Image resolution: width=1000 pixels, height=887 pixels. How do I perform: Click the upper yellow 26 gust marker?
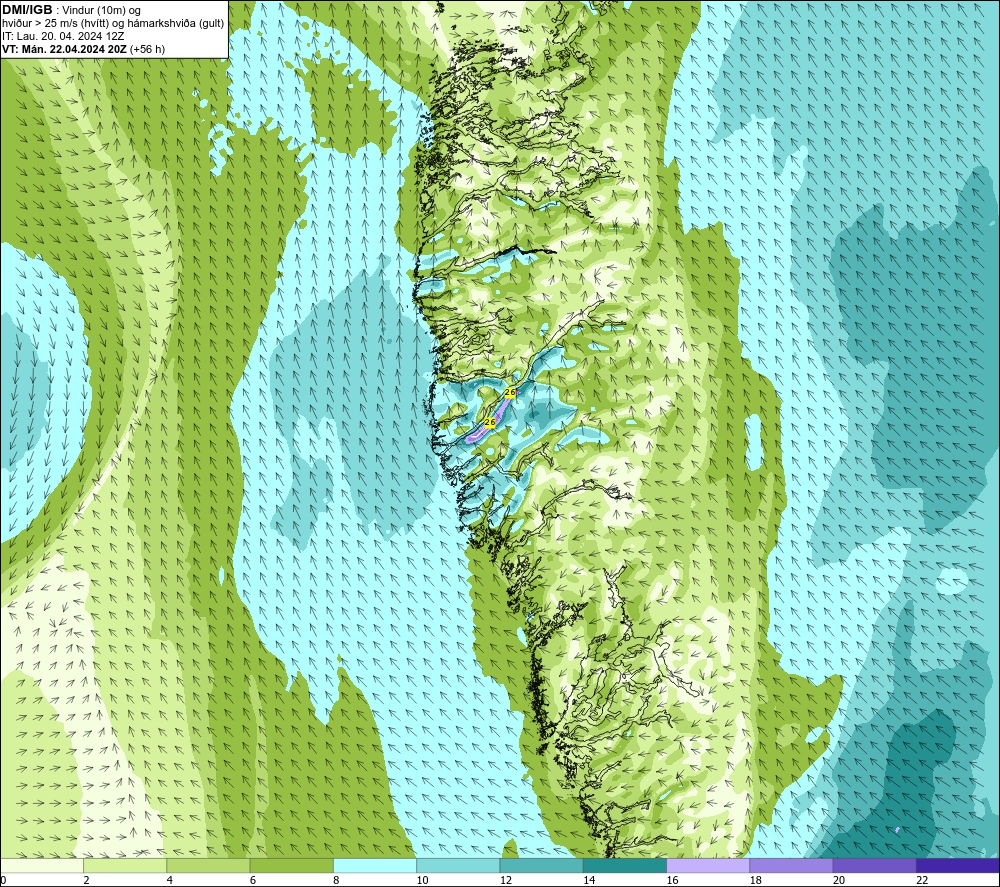pyautogui.click(x=510, y=392)
